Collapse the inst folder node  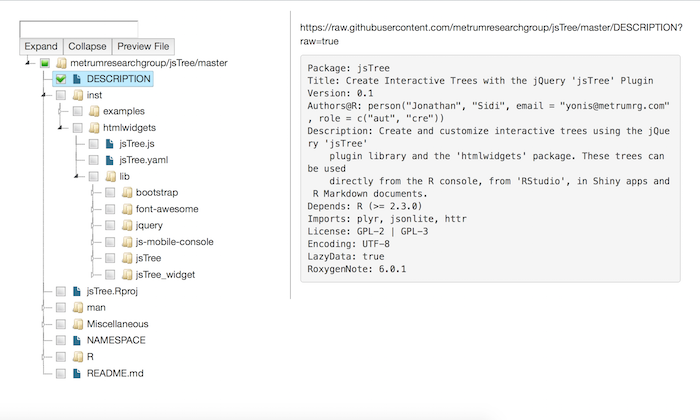(x=44, y=95)
